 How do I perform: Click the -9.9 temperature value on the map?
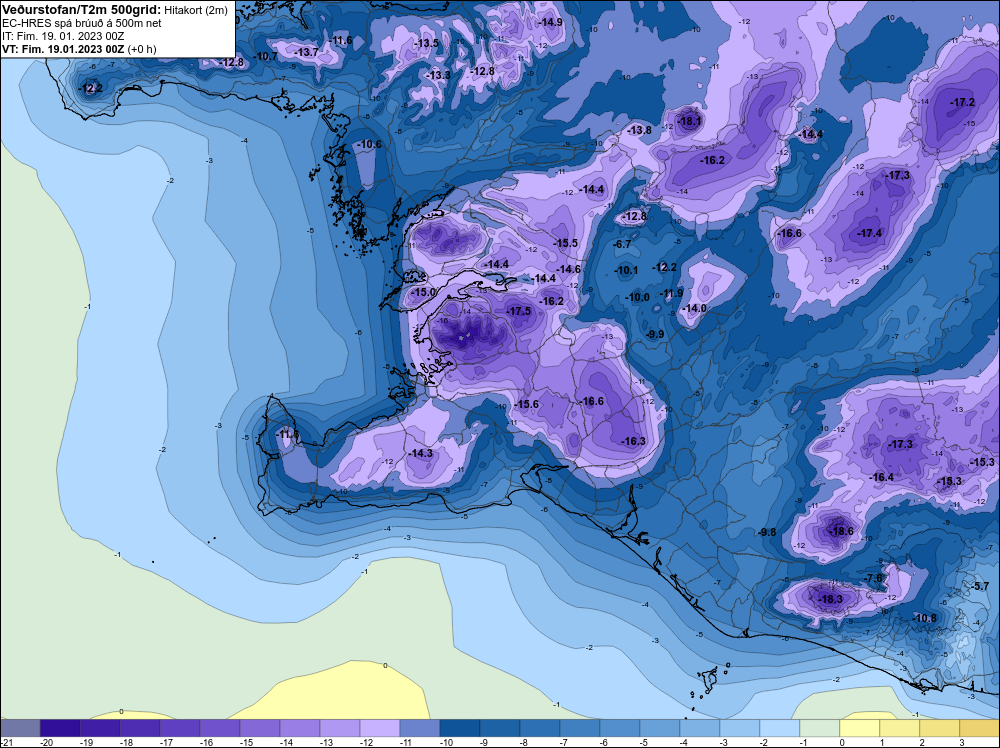coord(655,334)
